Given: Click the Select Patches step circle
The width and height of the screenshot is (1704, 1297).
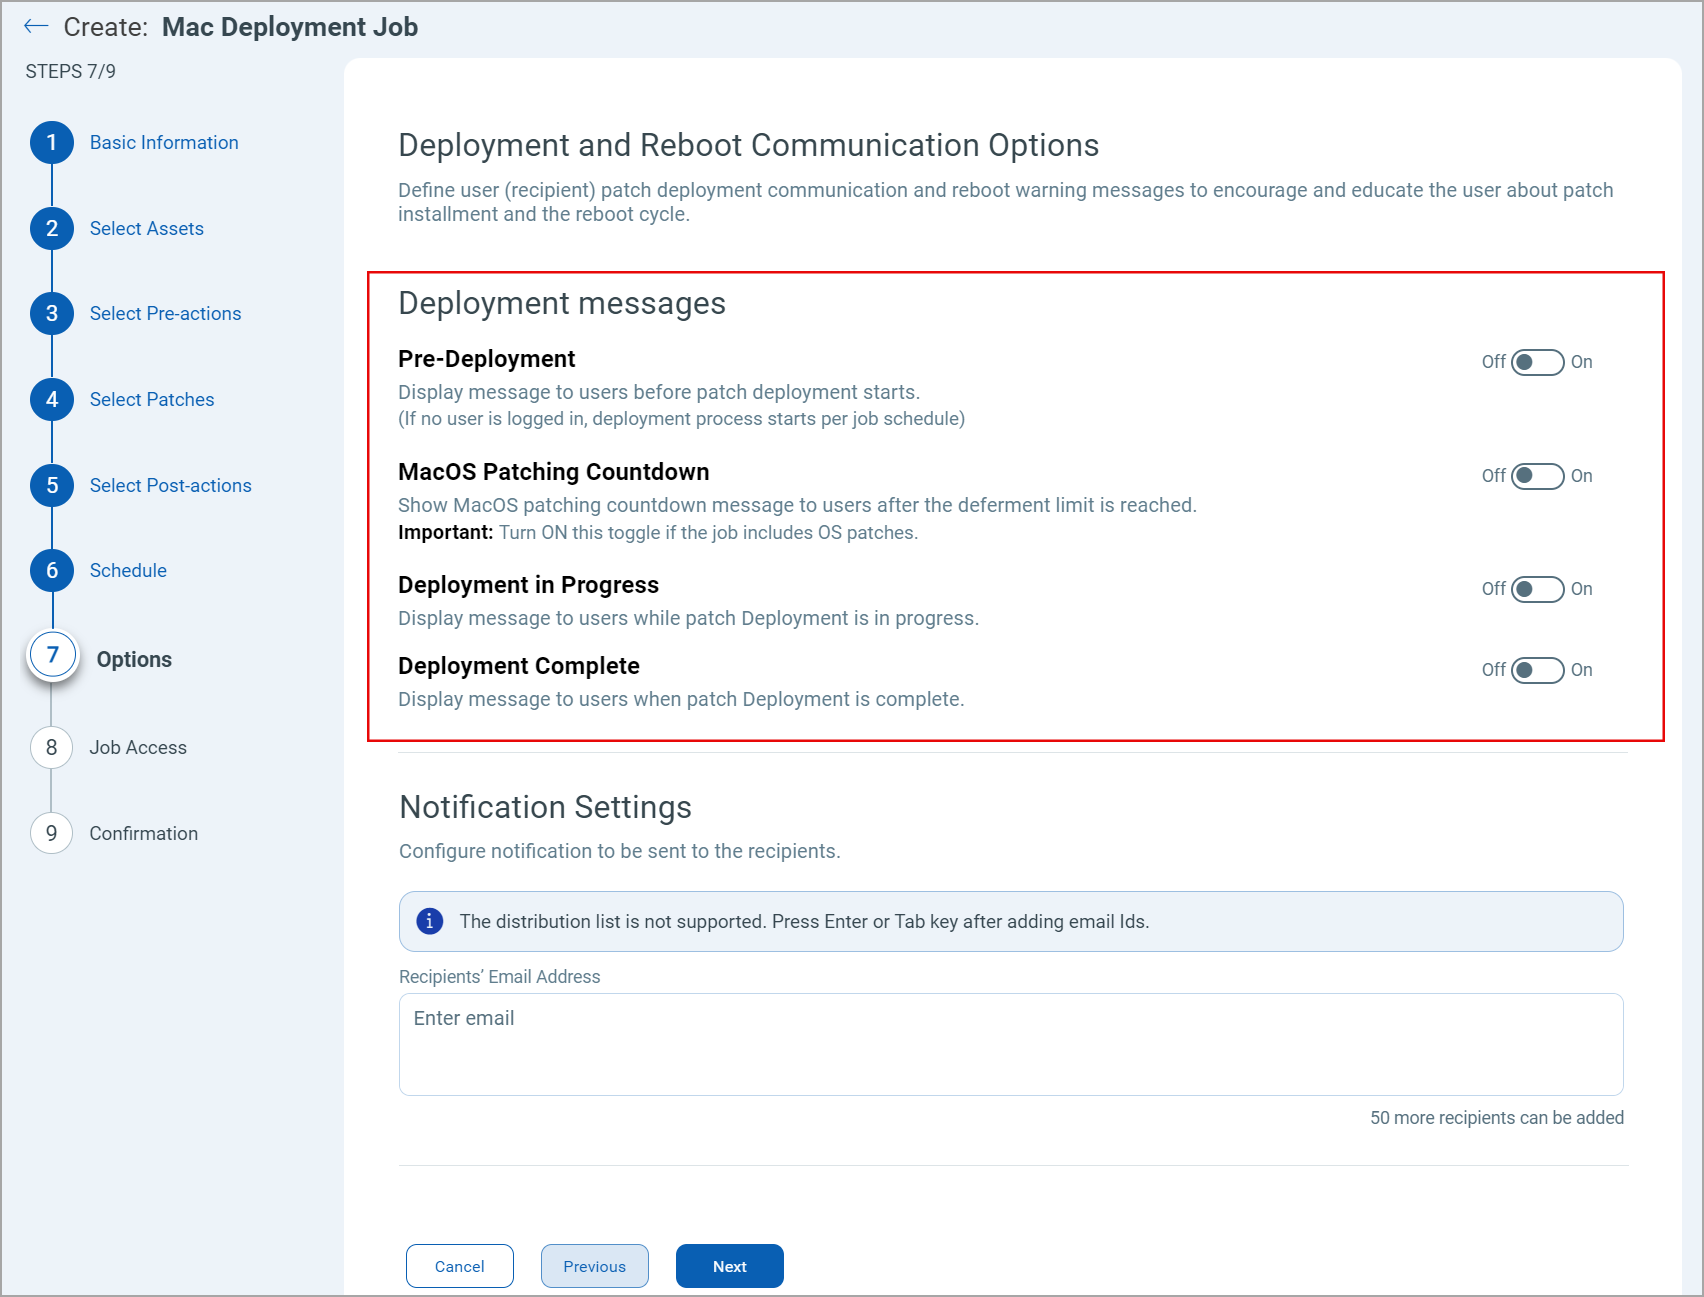Looking at the screenshot, I should [51, 399].
